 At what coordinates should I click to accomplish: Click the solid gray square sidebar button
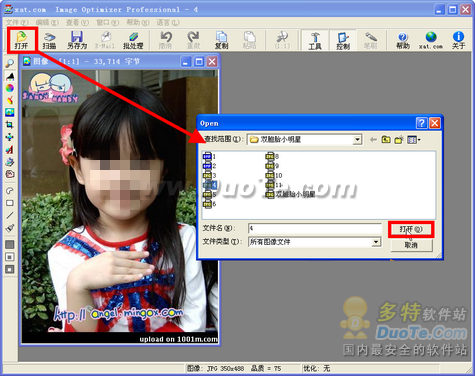10,244
